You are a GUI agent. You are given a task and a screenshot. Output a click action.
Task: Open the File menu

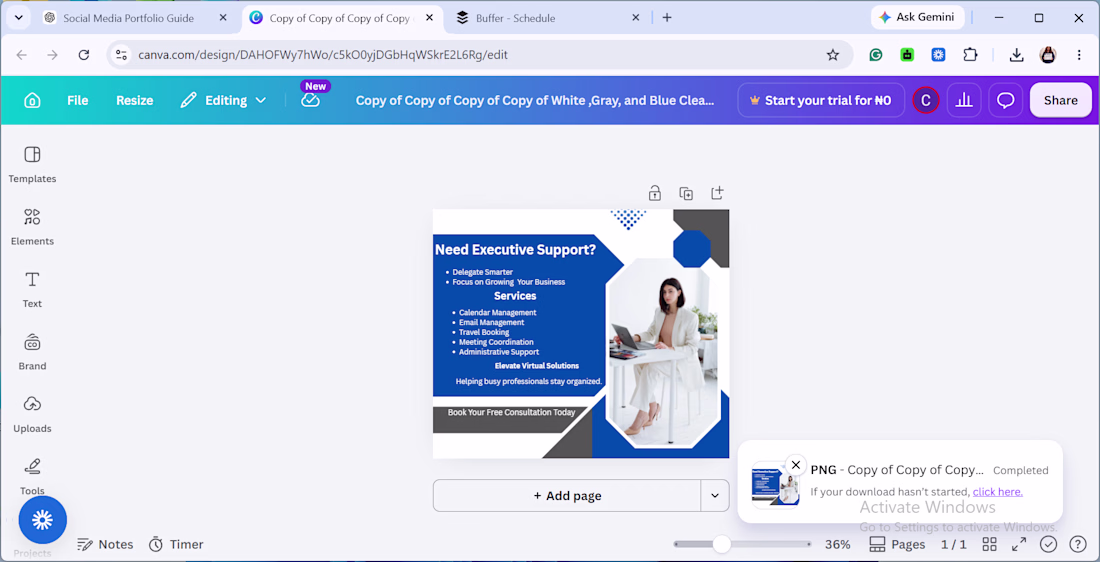(x=78, y=100)
